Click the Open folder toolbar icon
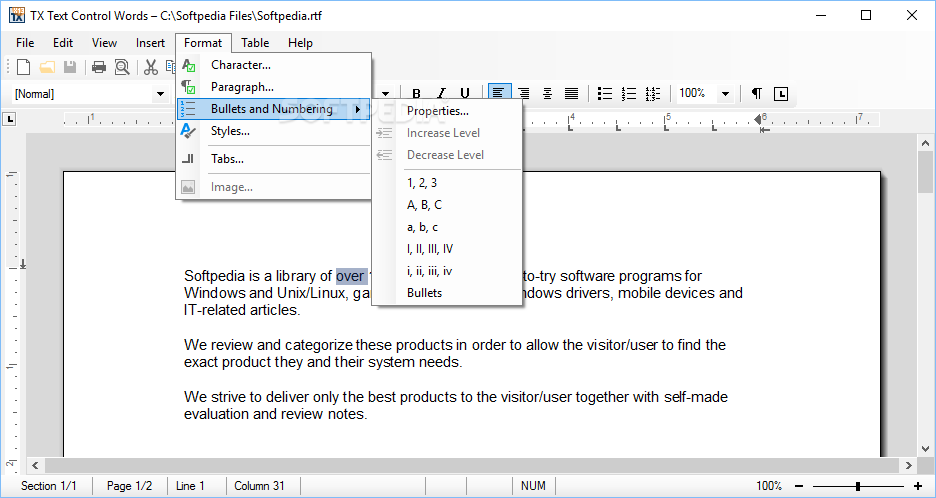This screenshot has width=936, height=498. pos(47,67)
